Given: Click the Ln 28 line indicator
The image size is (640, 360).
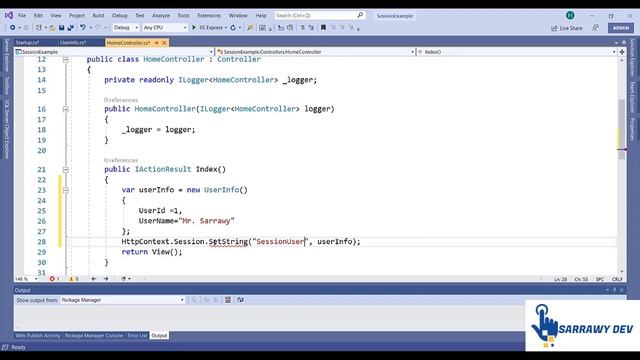Looking at the screenshot, I should coord(560,279).
